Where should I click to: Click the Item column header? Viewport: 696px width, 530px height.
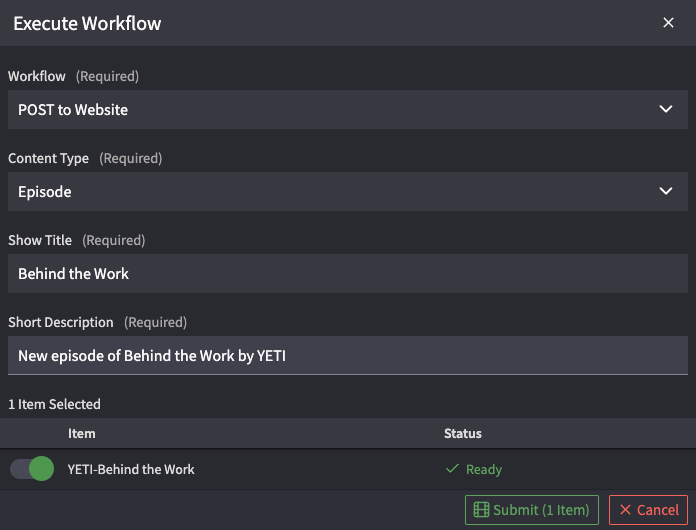82,433
